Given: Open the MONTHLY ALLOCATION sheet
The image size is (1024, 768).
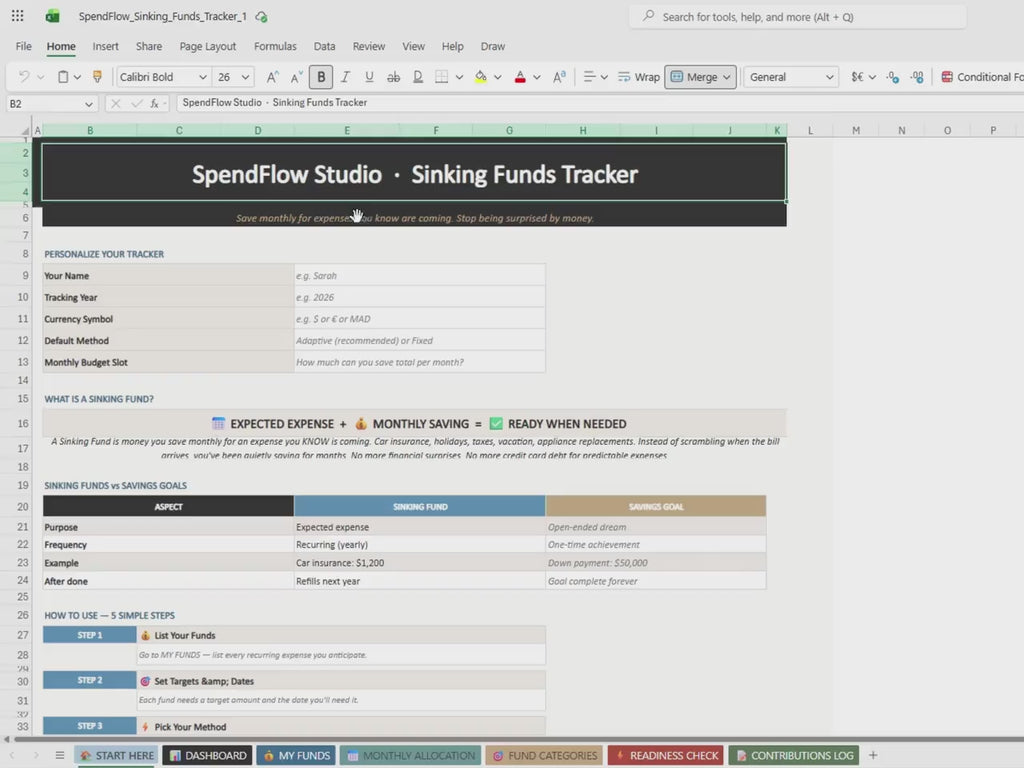Looking at the screenshot, I should click(x=411, y=756).
